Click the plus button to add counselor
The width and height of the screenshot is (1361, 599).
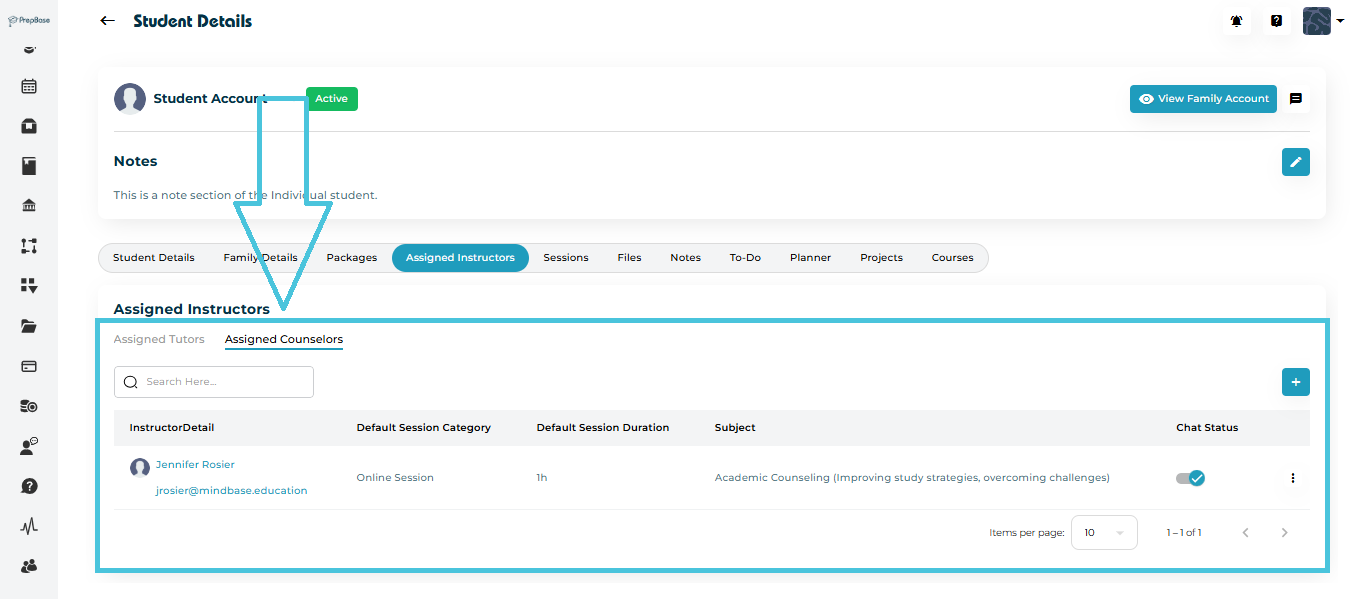click(x=1296, y=382)
